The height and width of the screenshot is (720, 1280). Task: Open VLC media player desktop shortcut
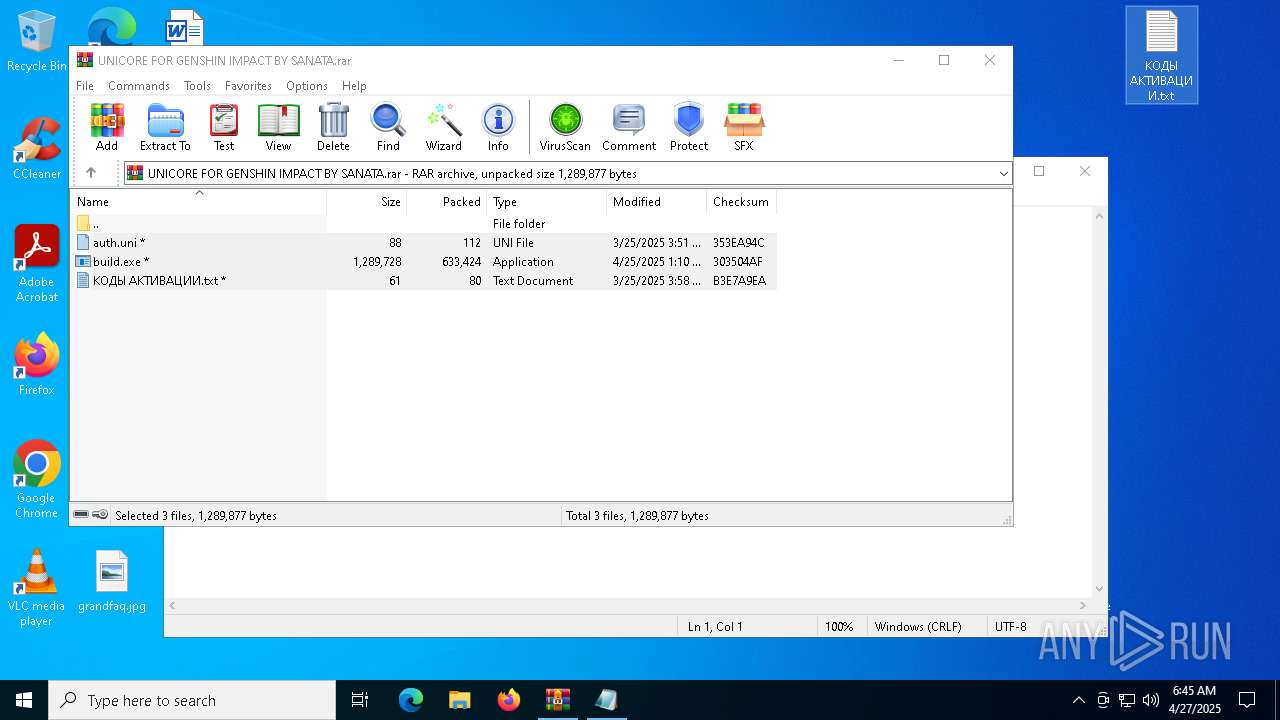click(x=37, y=587)
